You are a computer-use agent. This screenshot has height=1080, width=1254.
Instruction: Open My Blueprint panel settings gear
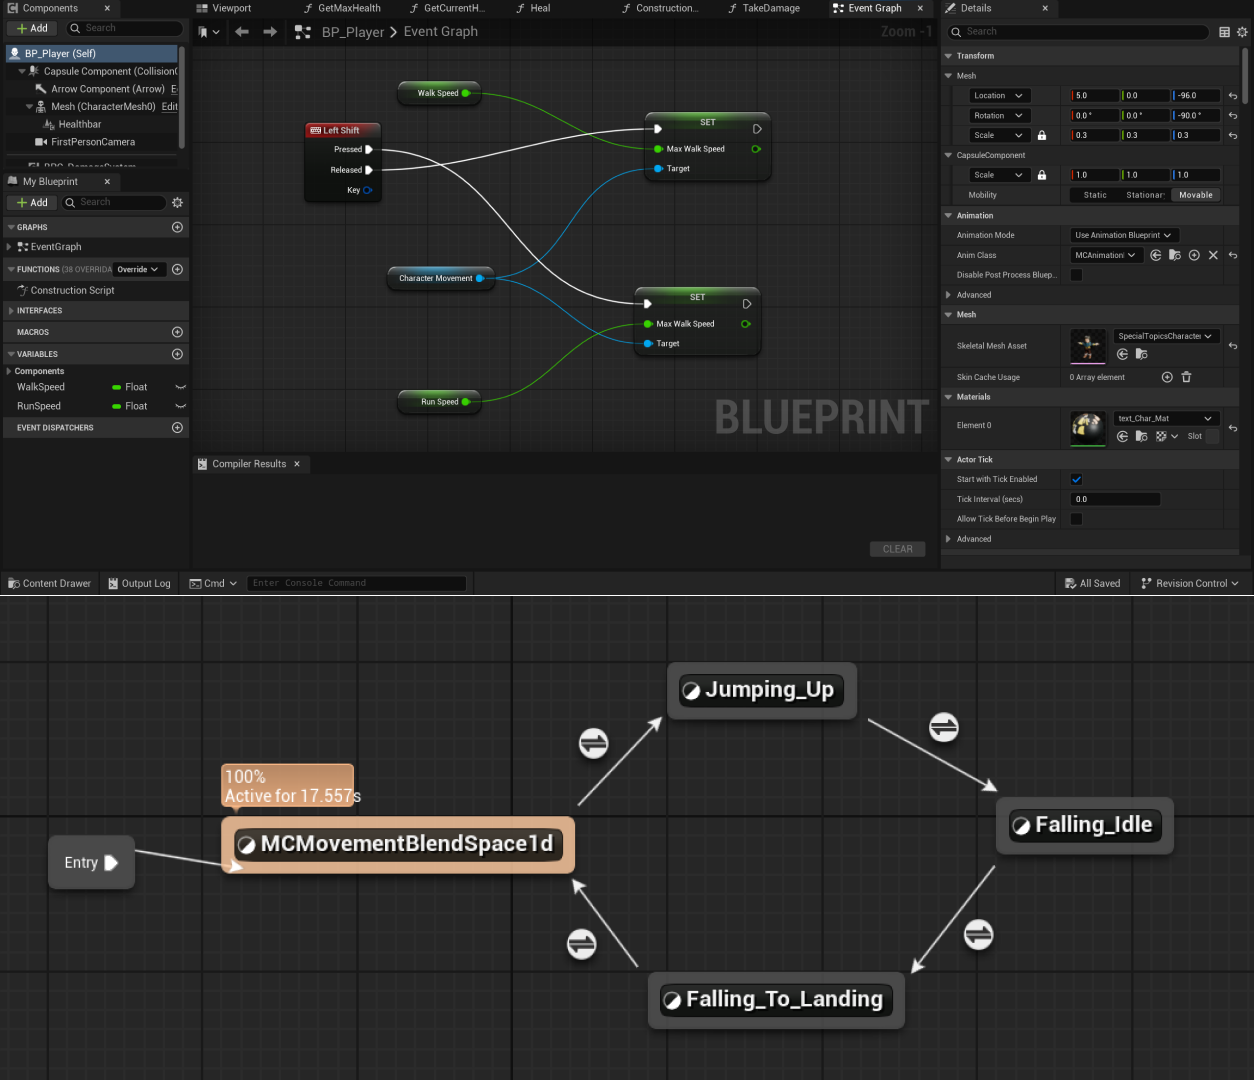coord(177,202)
